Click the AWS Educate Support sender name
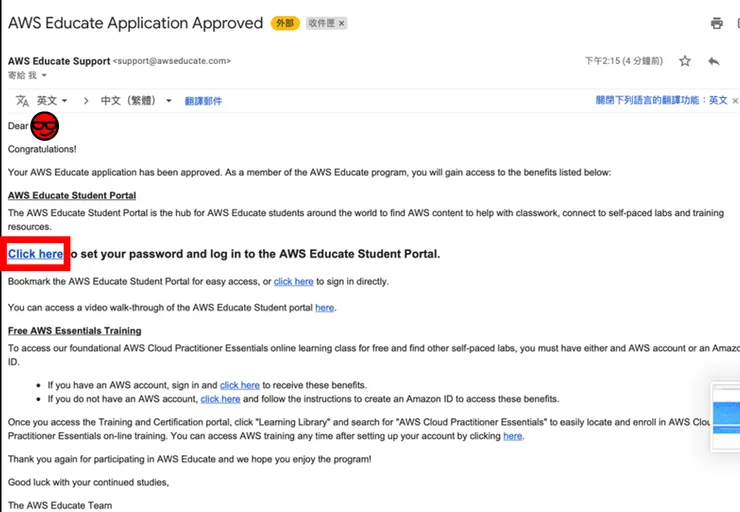The width and height of the screenshot is (740, 512). coord(58,61)
